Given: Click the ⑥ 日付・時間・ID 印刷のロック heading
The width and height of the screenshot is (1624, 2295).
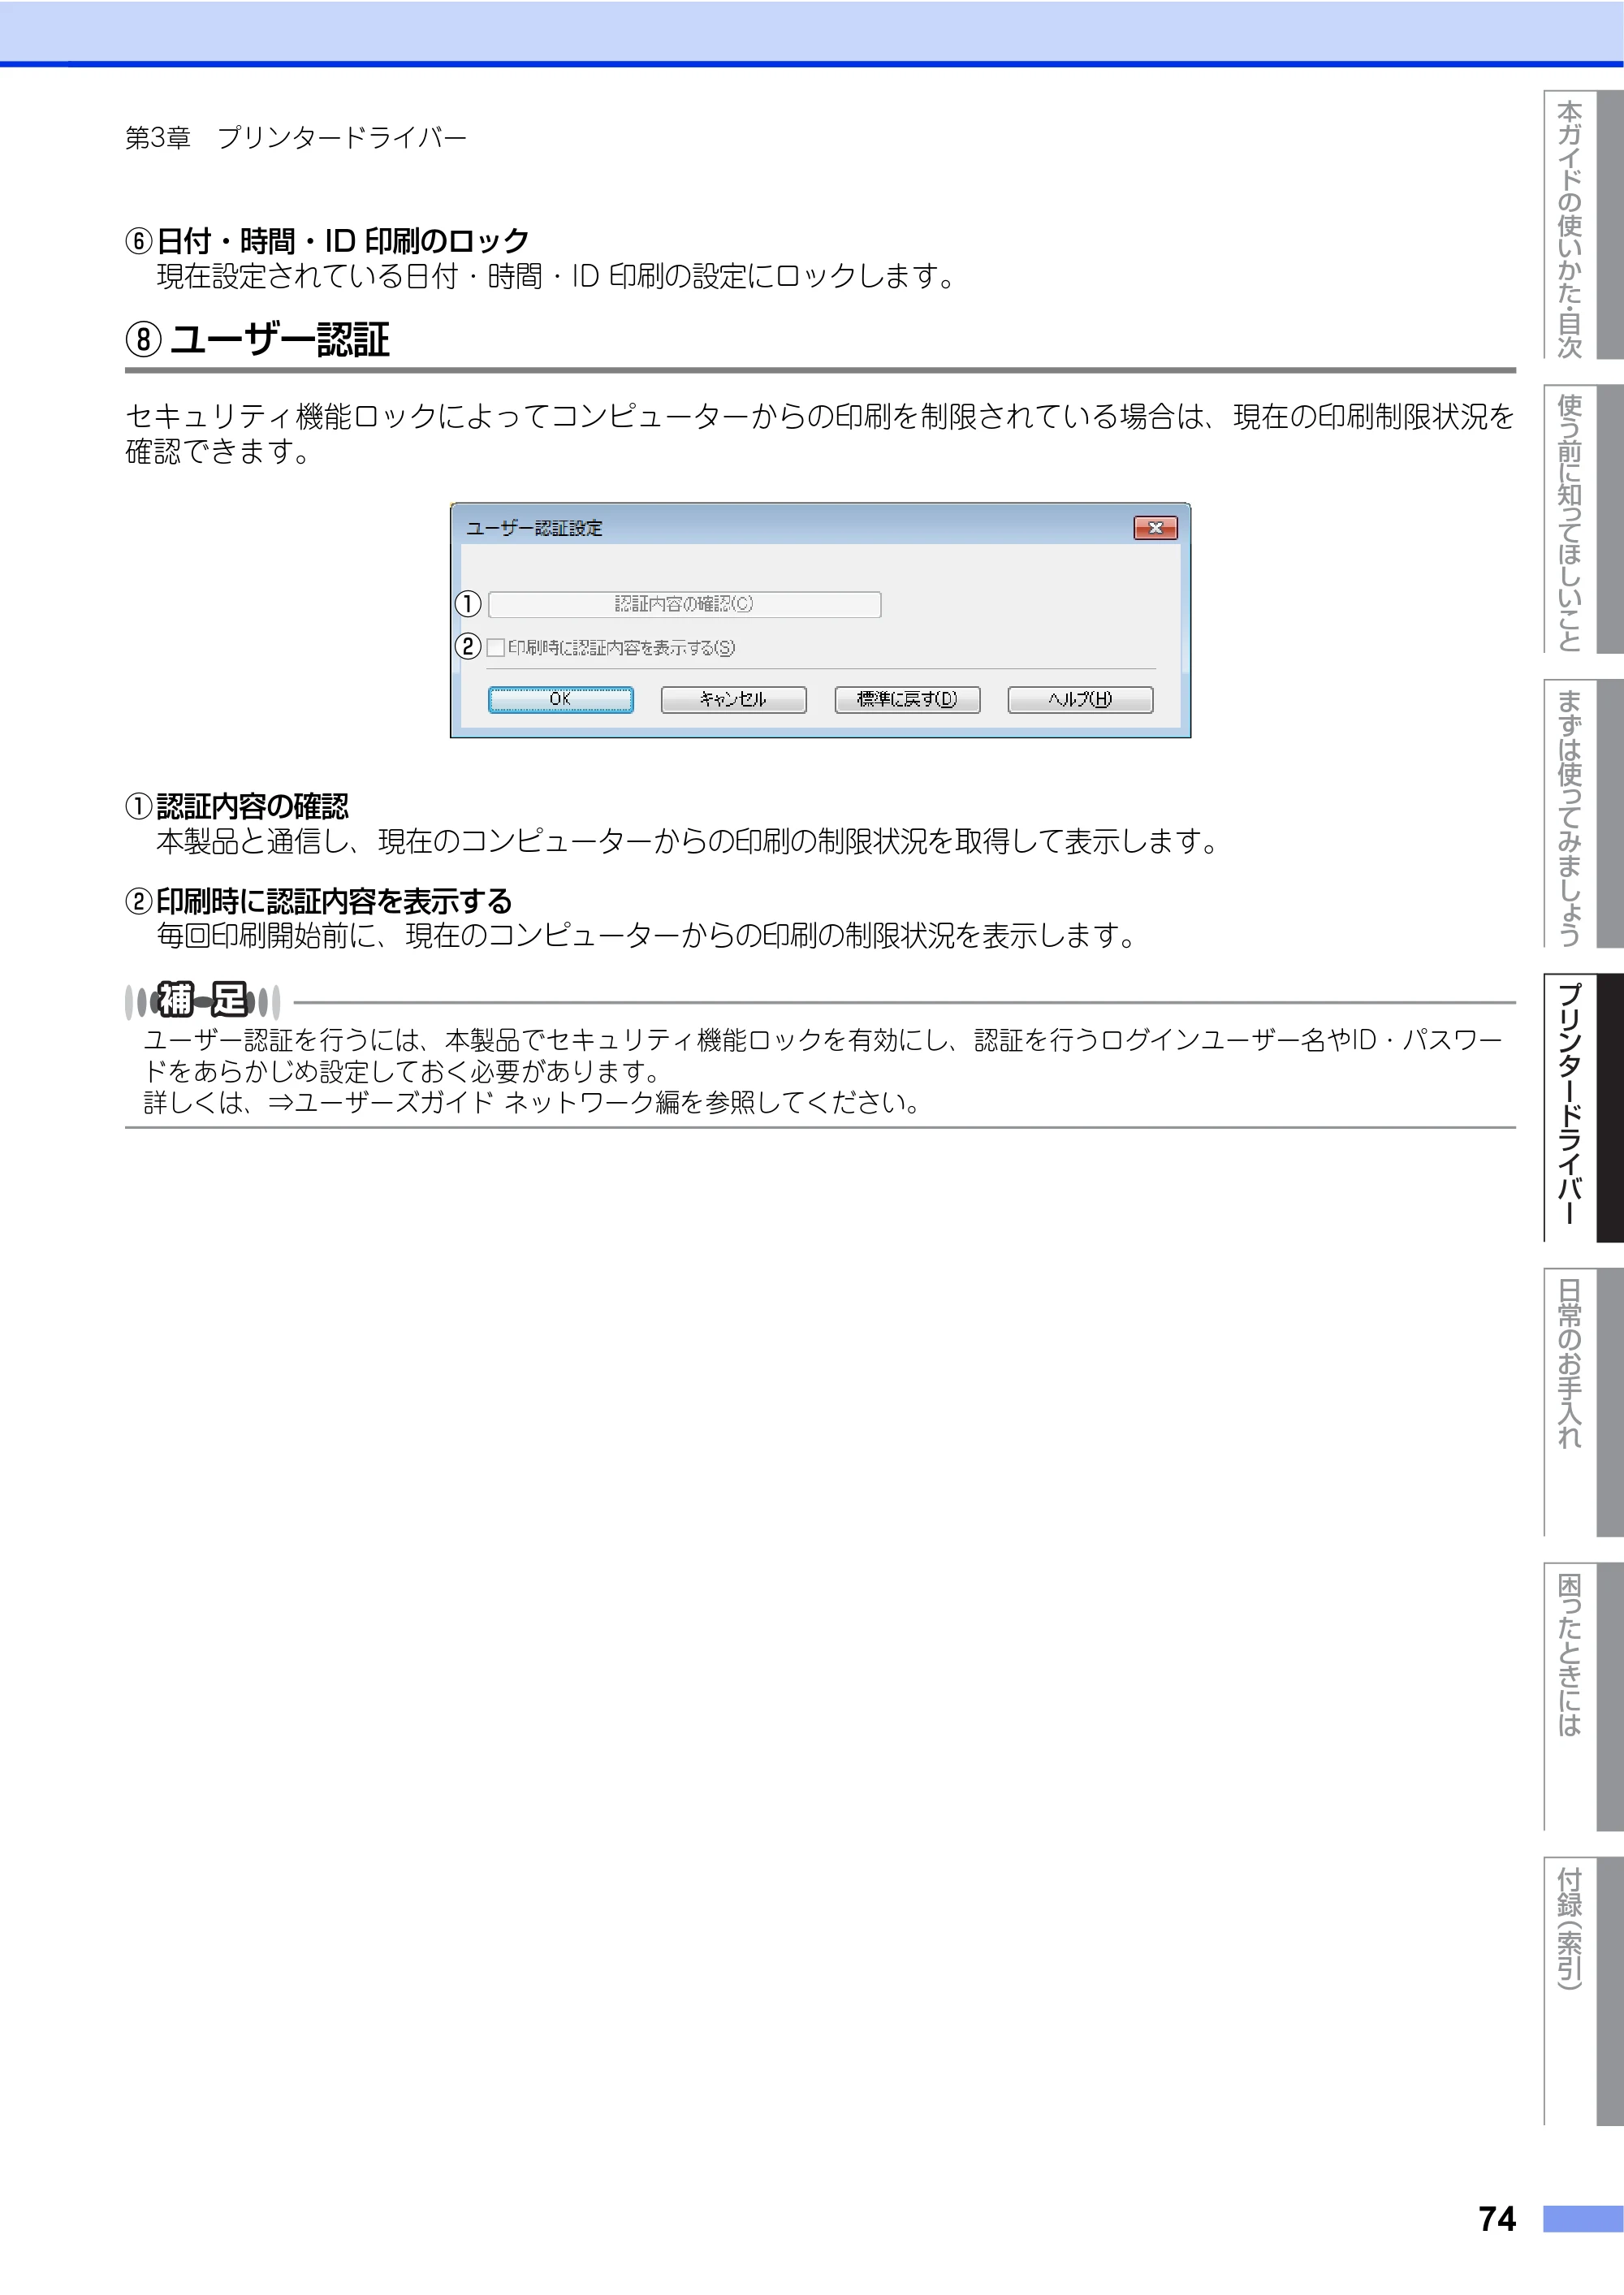Looking at the screenshot, I should point(327,241).
